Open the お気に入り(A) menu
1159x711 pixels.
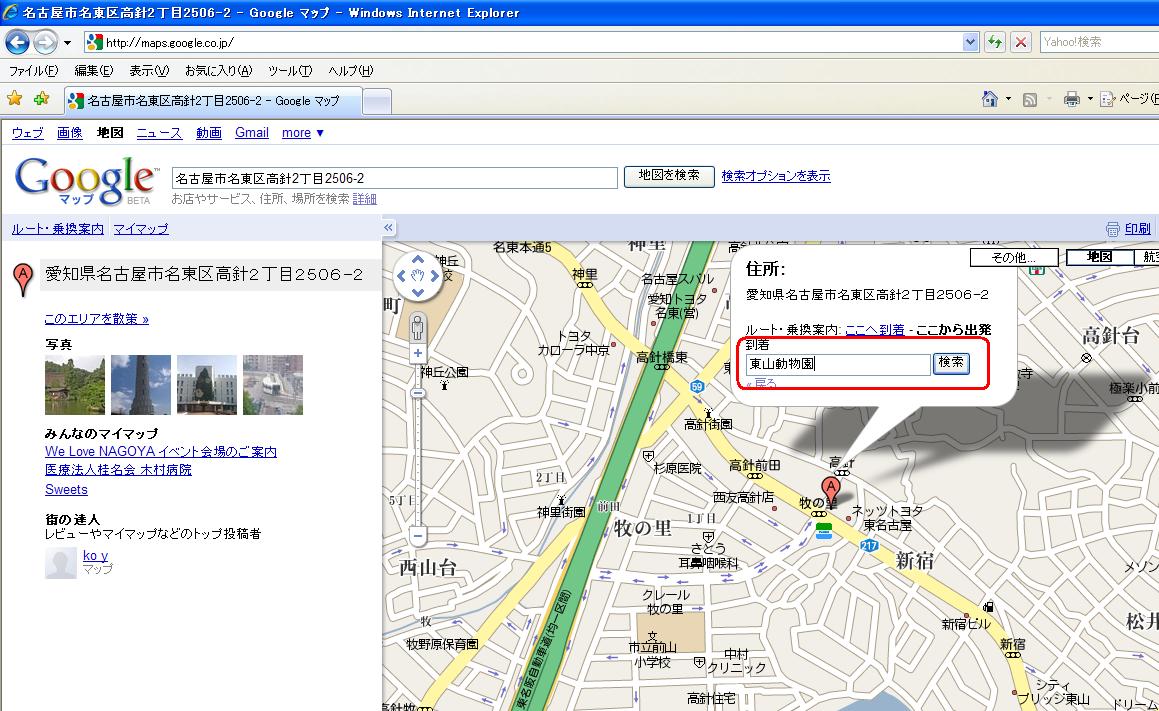point(218,71)
